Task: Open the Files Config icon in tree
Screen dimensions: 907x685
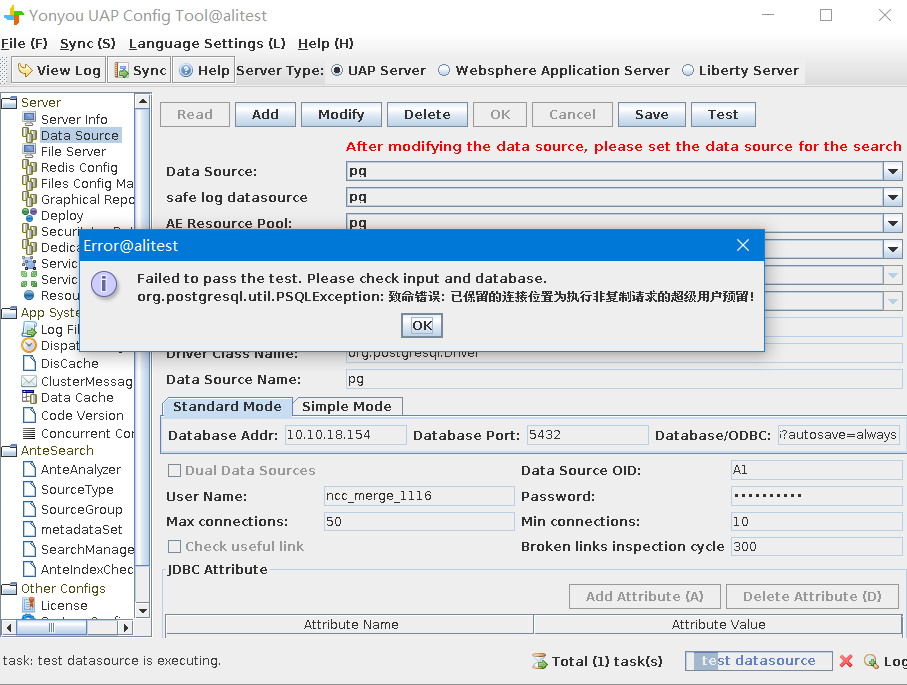Action: [29, 183]
